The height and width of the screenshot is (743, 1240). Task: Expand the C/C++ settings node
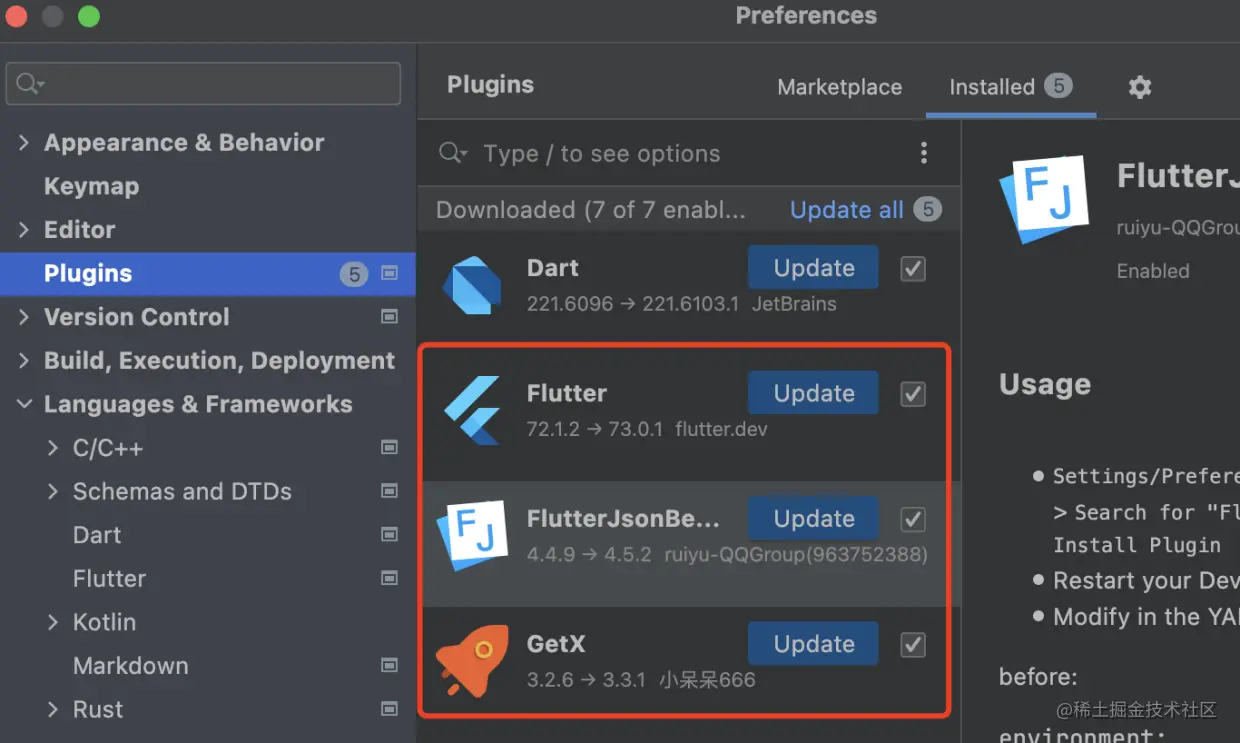click(53, 448)
